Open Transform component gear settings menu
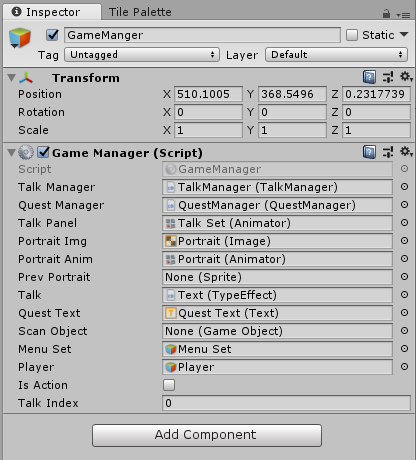The image size is (416, 460). [x=406, y=77]
